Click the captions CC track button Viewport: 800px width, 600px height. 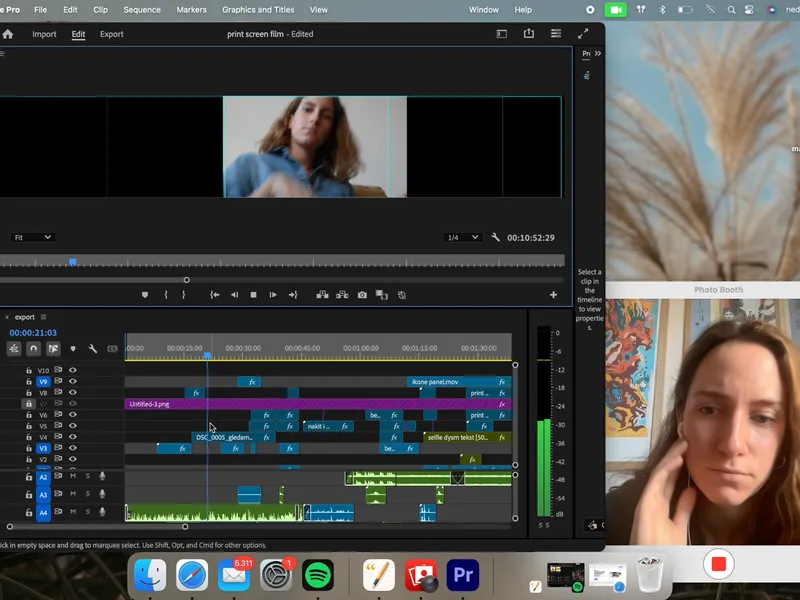[x=112, y=349]
